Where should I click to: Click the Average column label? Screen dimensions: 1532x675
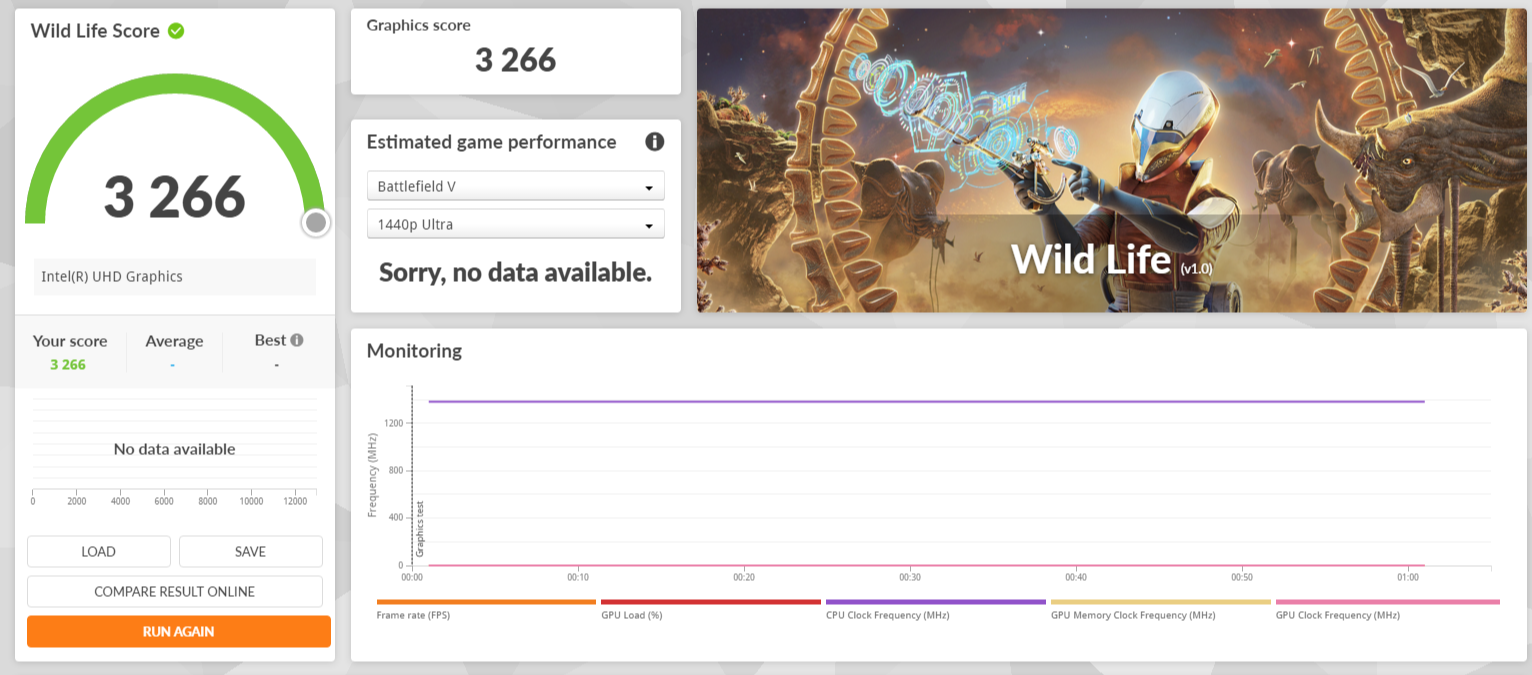pos(174,341)
